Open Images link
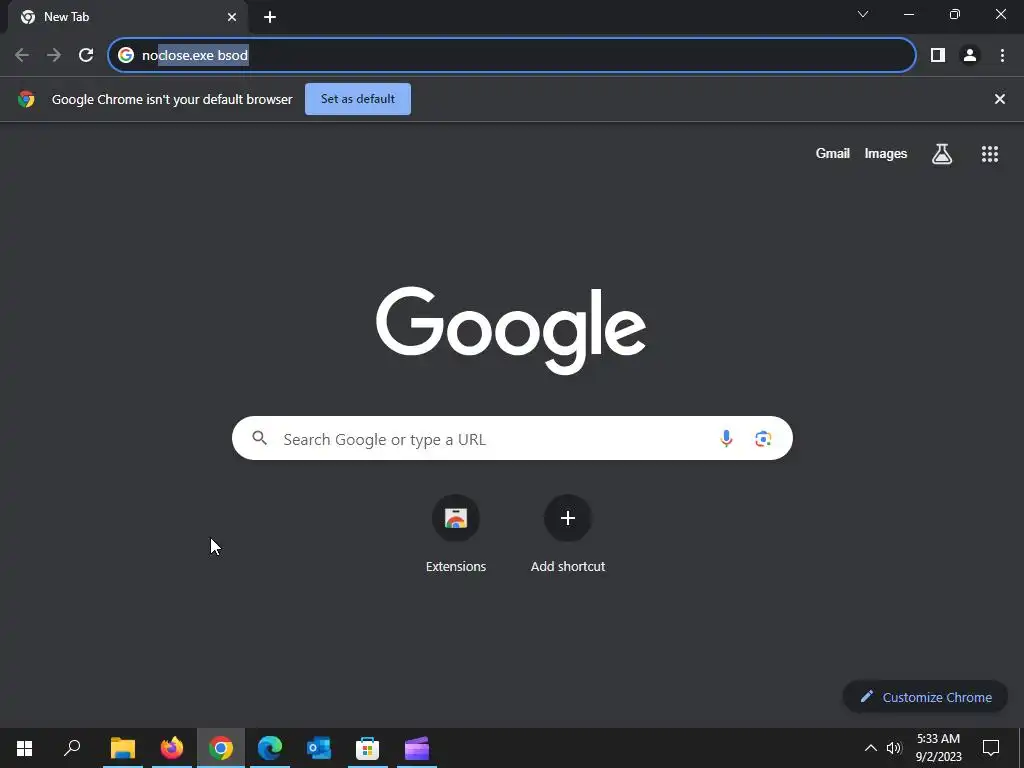 point(886,153)
